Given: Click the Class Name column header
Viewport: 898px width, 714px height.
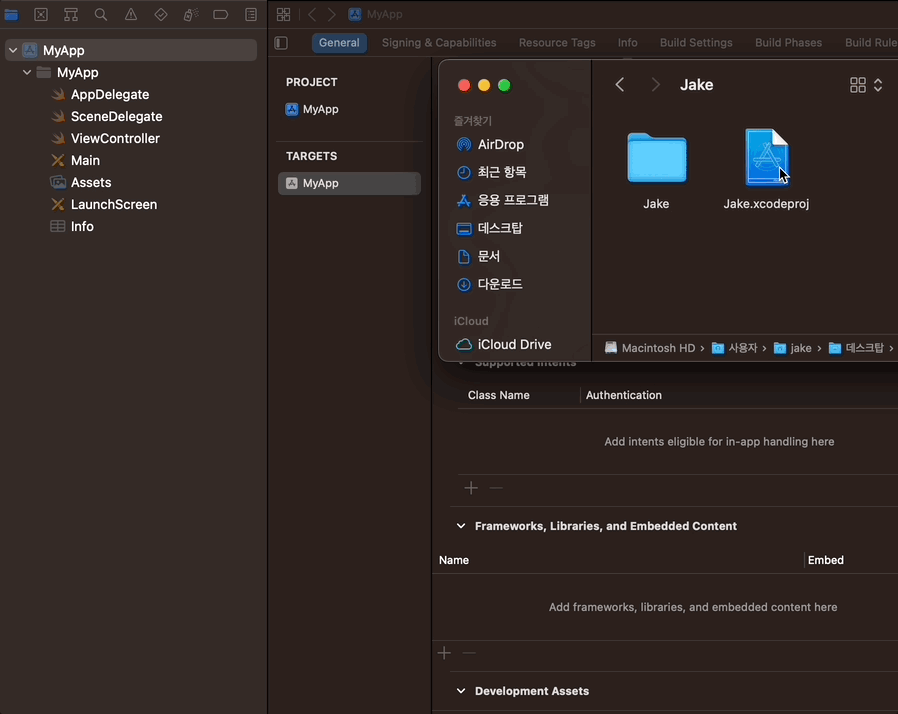Looking at the screenshot, I should point(498,396).
